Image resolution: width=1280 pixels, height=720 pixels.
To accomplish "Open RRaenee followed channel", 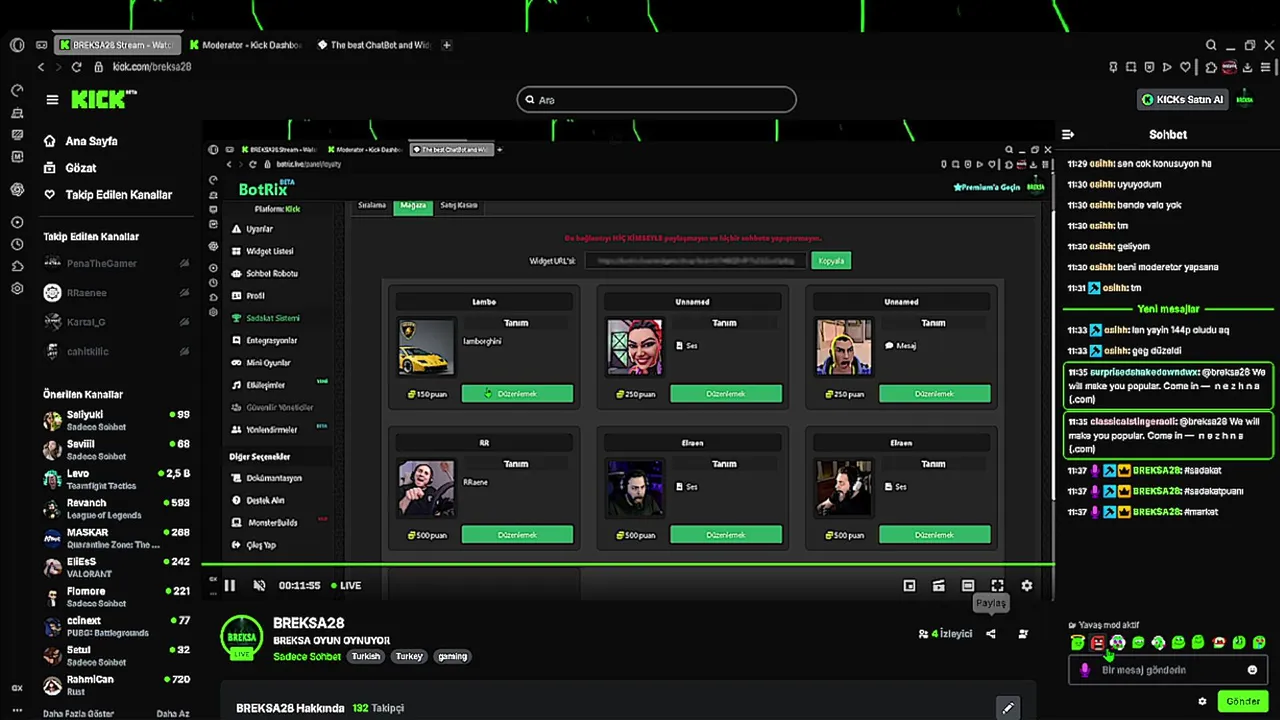I will (116, 293).
